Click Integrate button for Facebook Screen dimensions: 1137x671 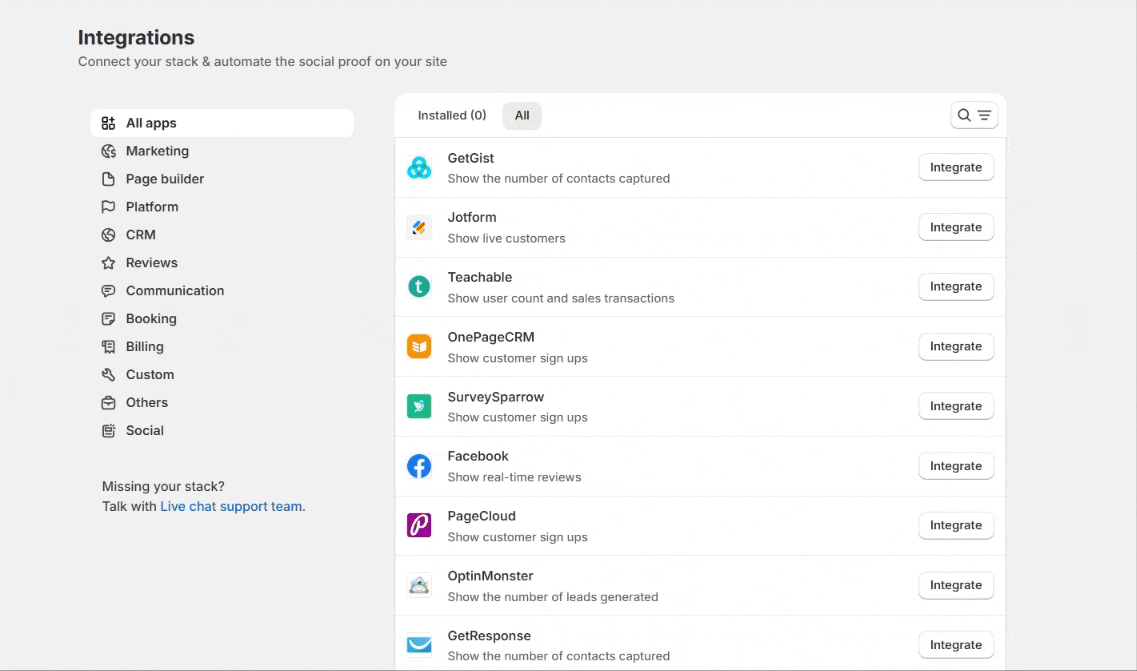pyautogui.click(x=956, y=466)
